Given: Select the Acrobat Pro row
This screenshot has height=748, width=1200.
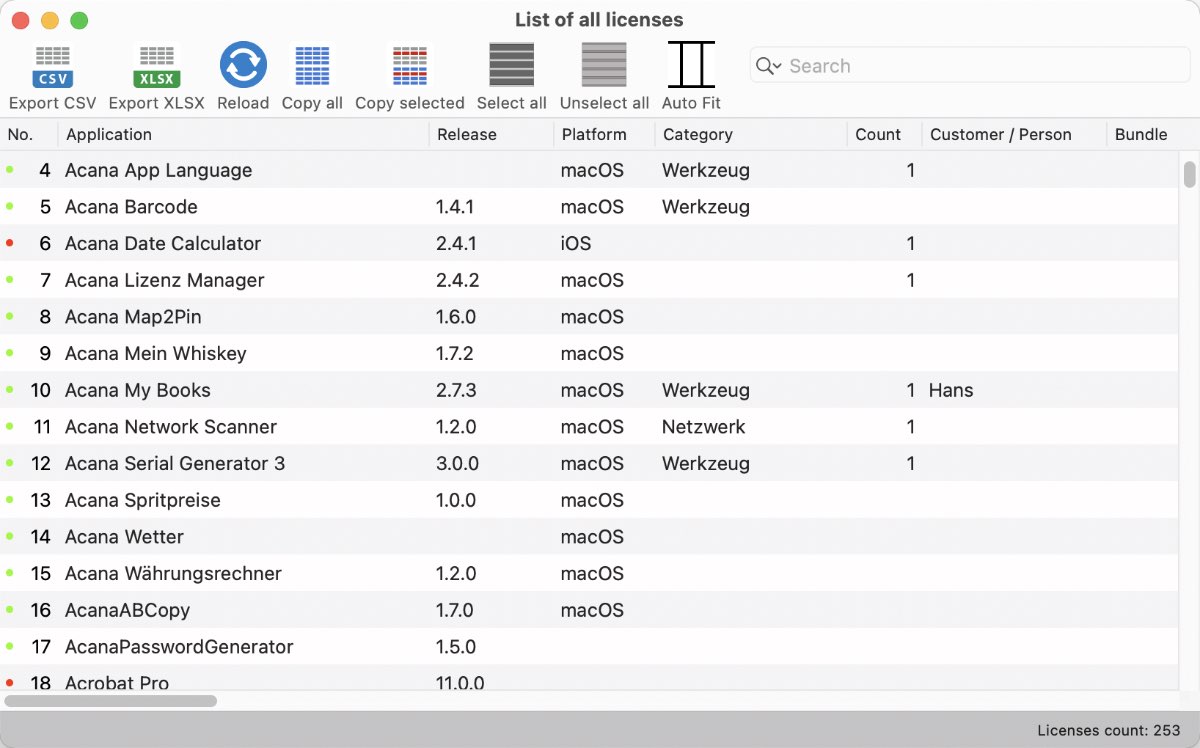Looking at the screenshot, I should 590,679.
